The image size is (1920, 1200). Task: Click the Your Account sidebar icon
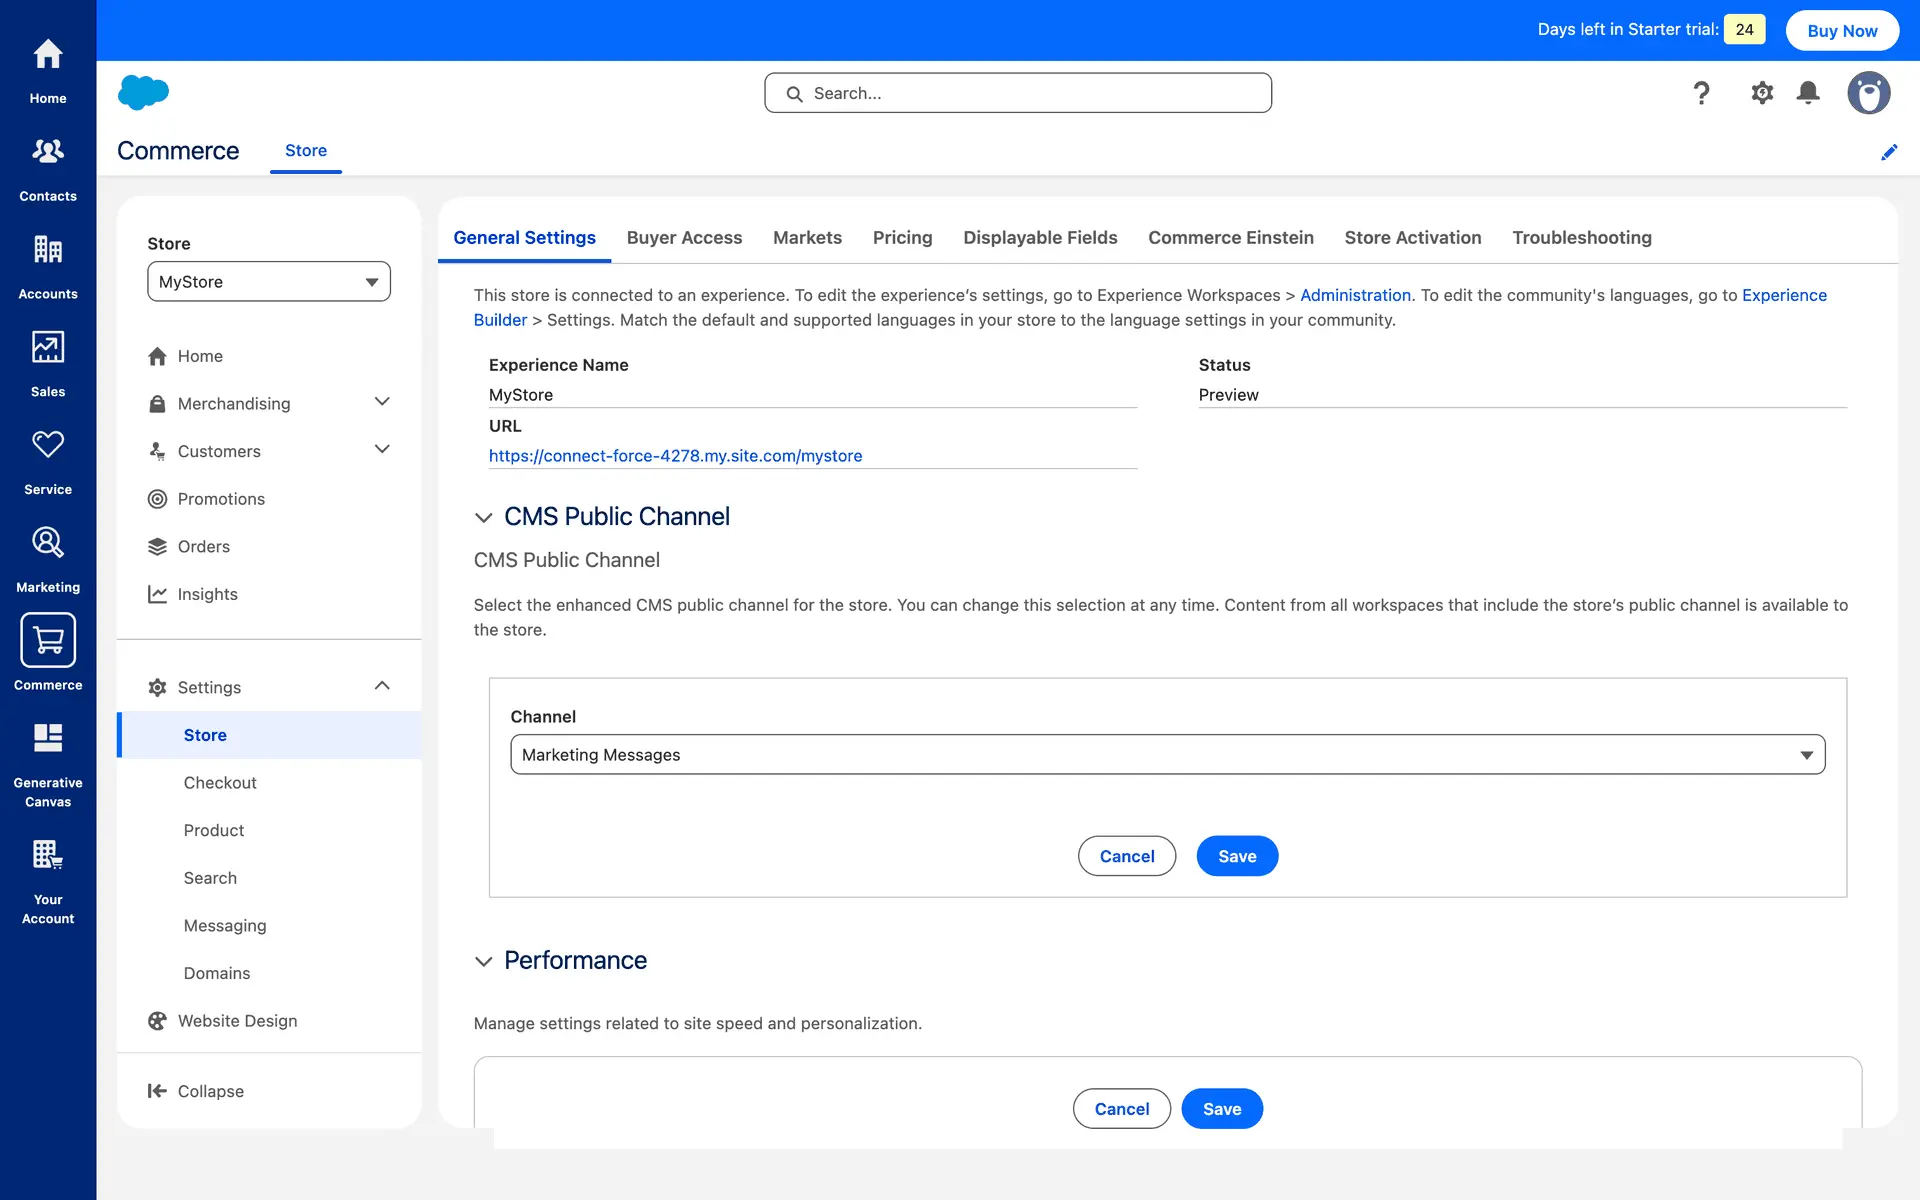[48, 856]
